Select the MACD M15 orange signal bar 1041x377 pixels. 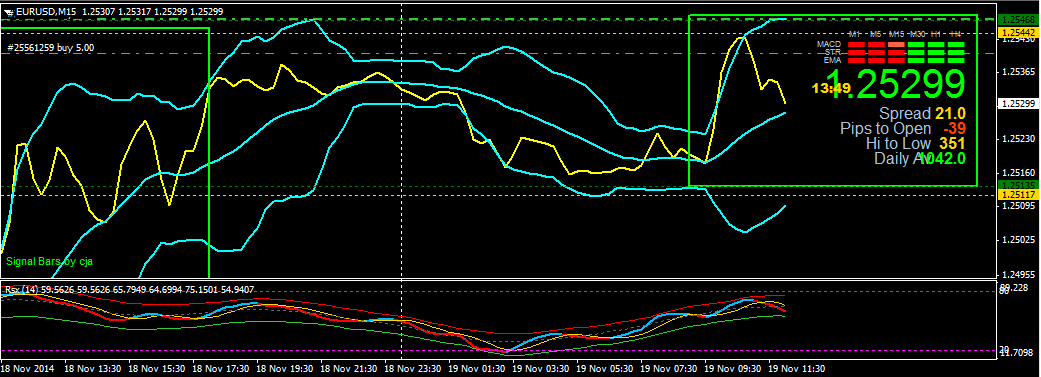pyautogui.click(x=896, y=44)
